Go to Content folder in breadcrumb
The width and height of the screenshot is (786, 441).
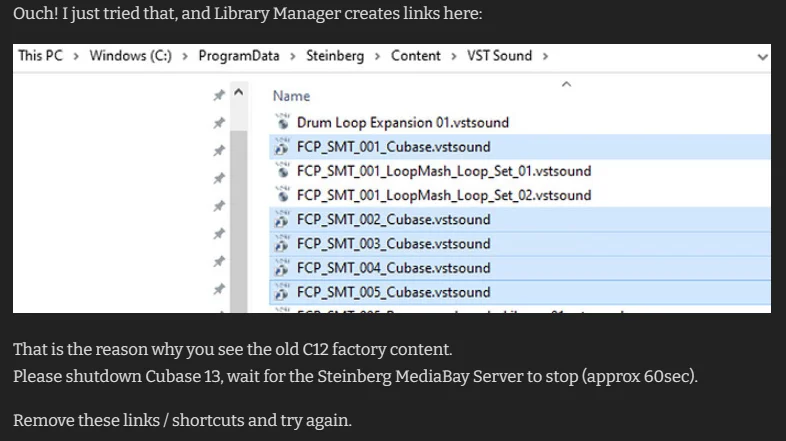(416, 56)
